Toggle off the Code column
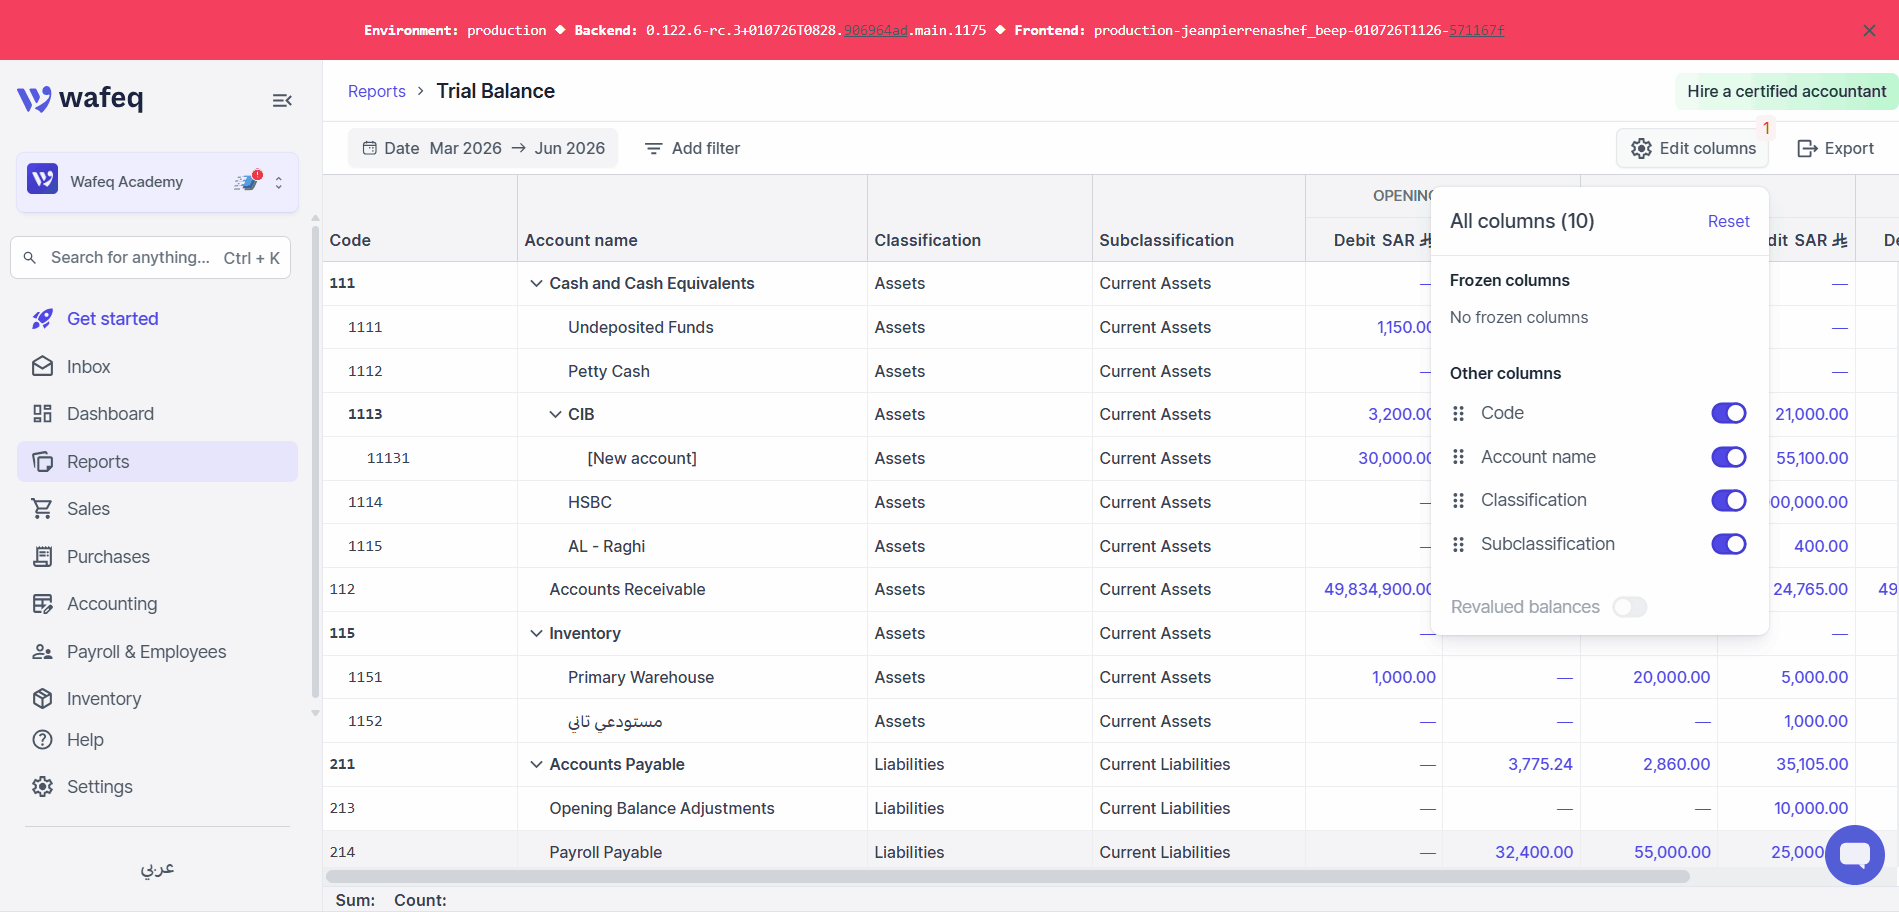The width and height of the screenshot is (1899, 912). (x=1728, y=413)
